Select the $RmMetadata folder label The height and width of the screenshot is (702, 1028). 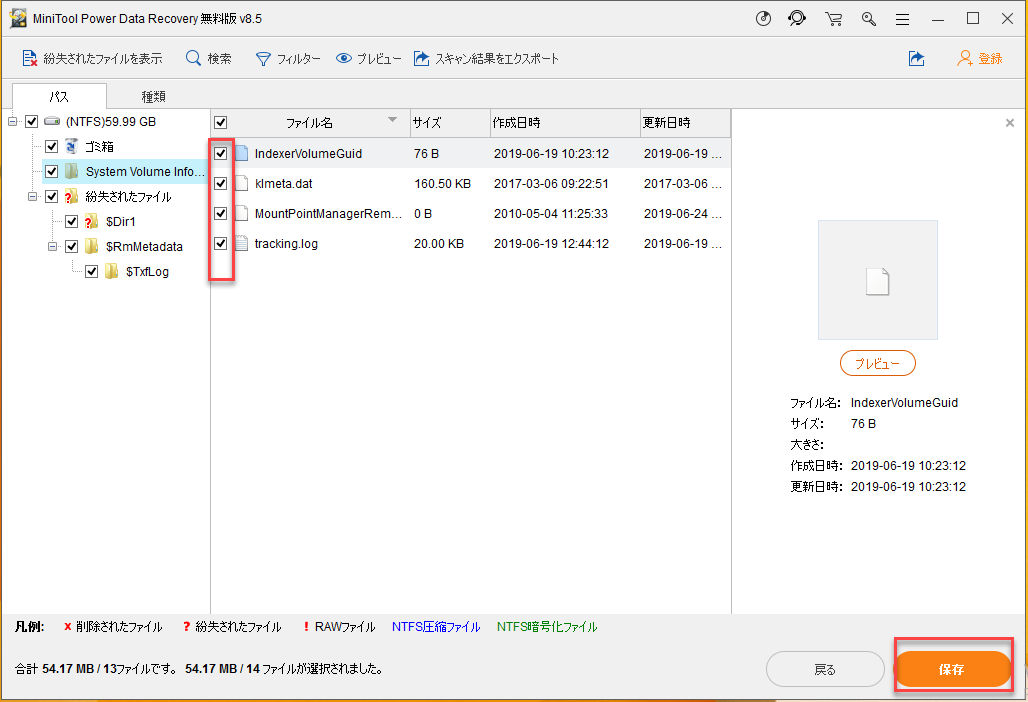(x=144, y=246)
